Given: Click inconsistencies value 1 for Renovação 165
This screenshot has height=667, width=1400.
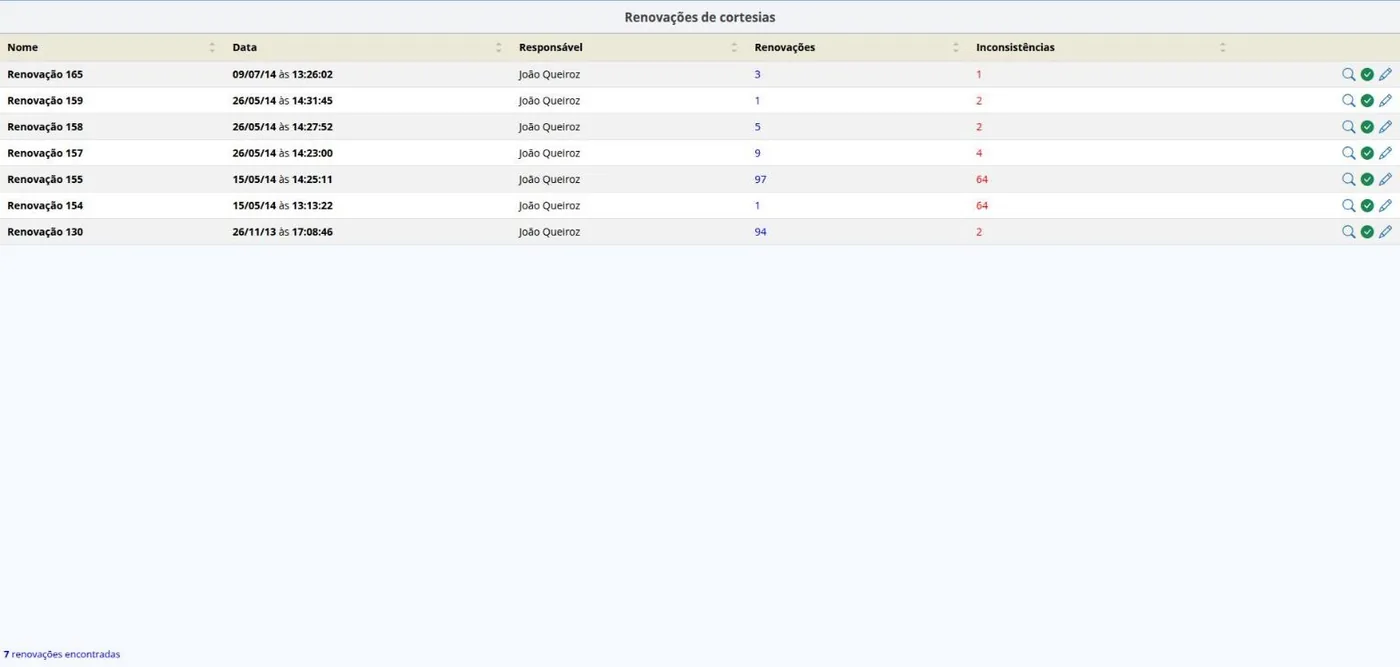Looking at the screenshot, I should (979, 74).
